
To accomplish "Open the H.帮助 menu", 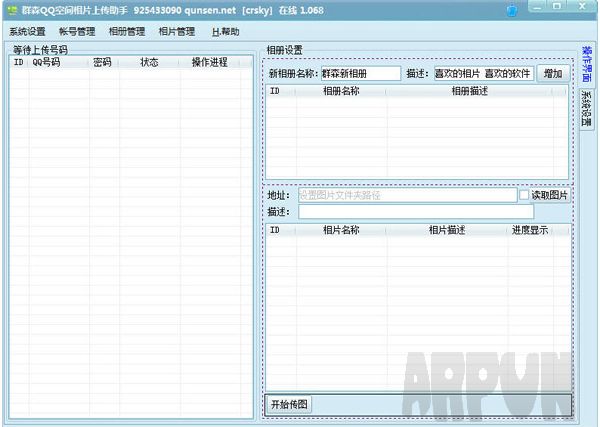I will pos(225,31).
